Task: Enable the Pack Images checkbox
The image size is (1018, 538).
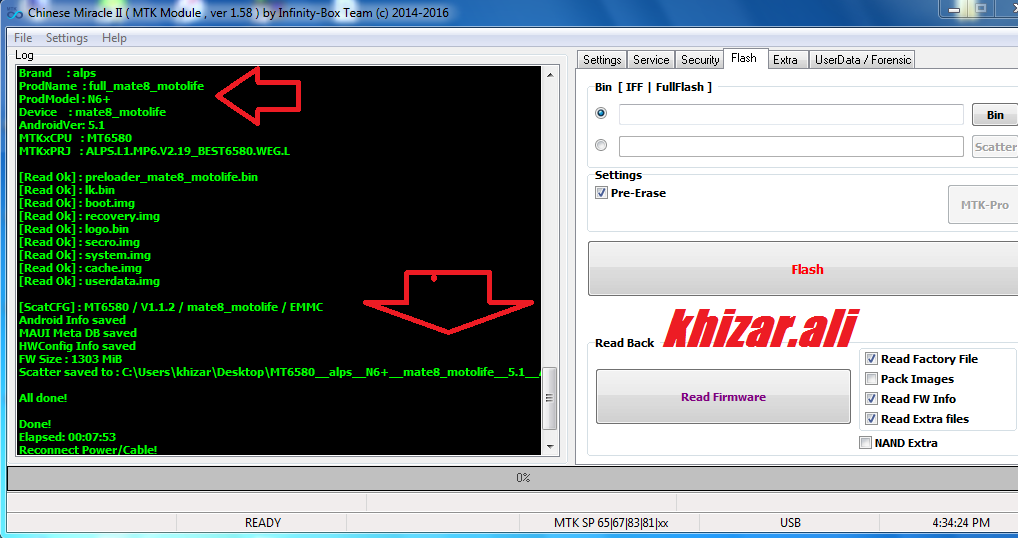Action: (871, 378)
